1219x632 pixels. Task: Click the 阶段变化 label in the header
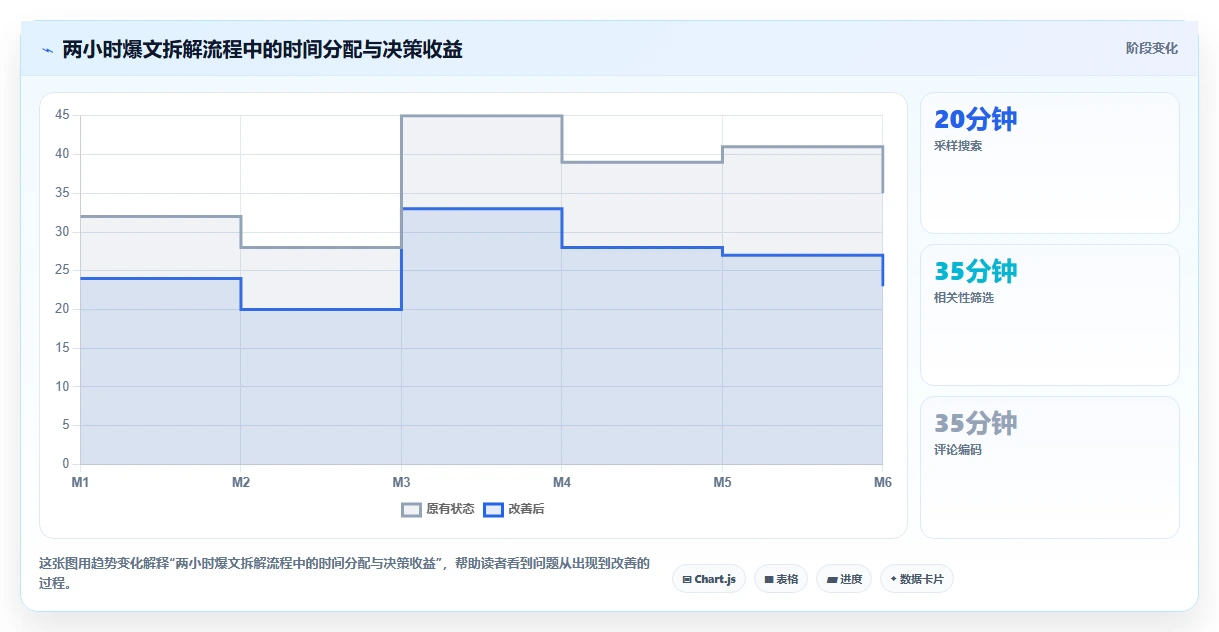coord(1152,48)
